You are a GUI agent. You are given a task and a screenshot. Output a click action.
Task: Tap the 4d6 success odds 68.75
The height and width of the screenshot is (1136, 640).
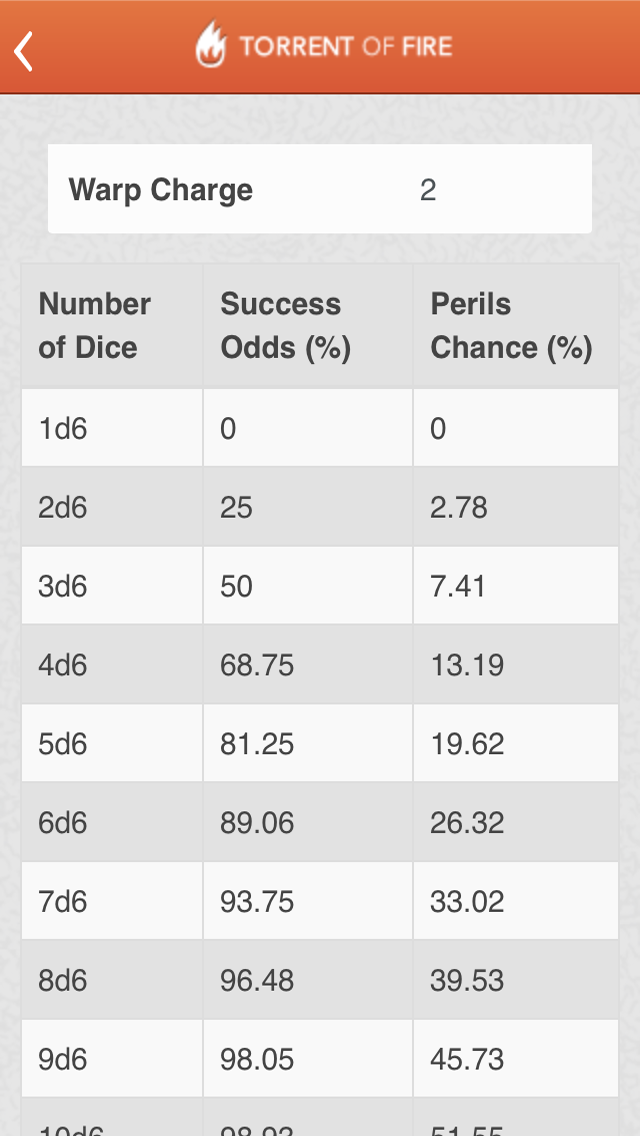[257, 666]
